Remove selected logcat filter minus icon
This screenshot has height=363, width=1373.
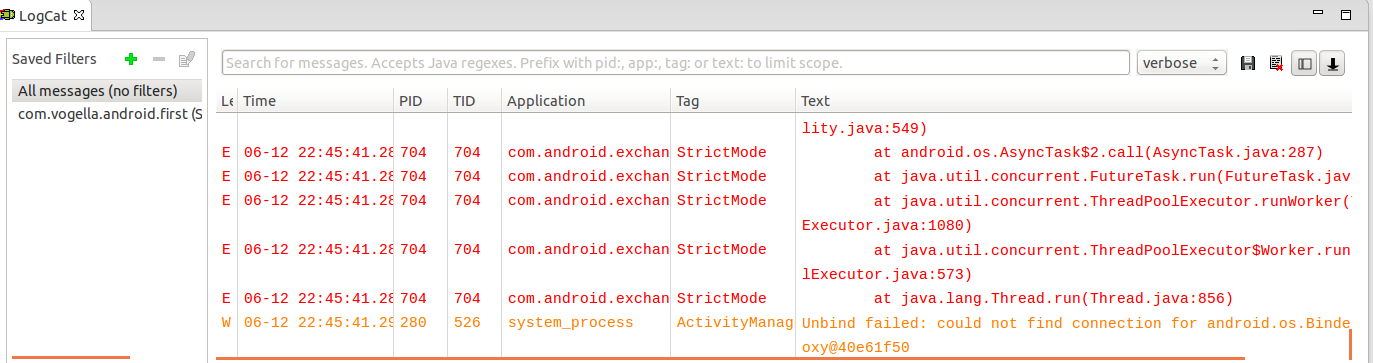(x=158, y=60)
